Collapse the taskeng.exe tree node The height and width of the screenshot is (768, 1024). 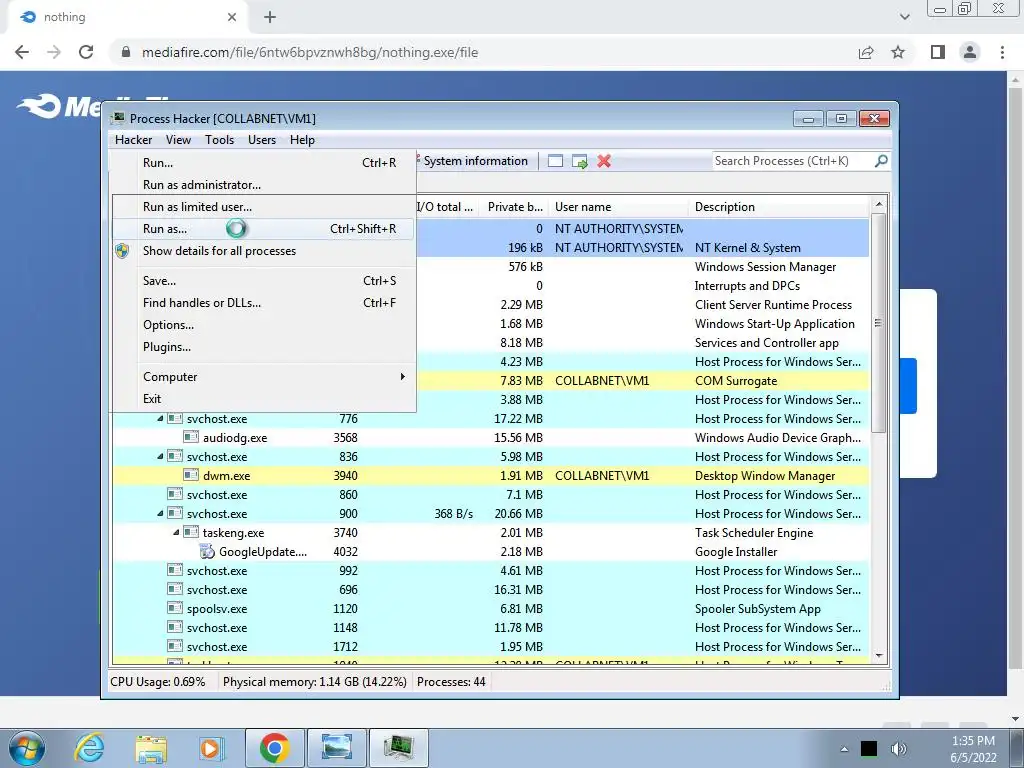pyautogui.click(x=176, y=533)
